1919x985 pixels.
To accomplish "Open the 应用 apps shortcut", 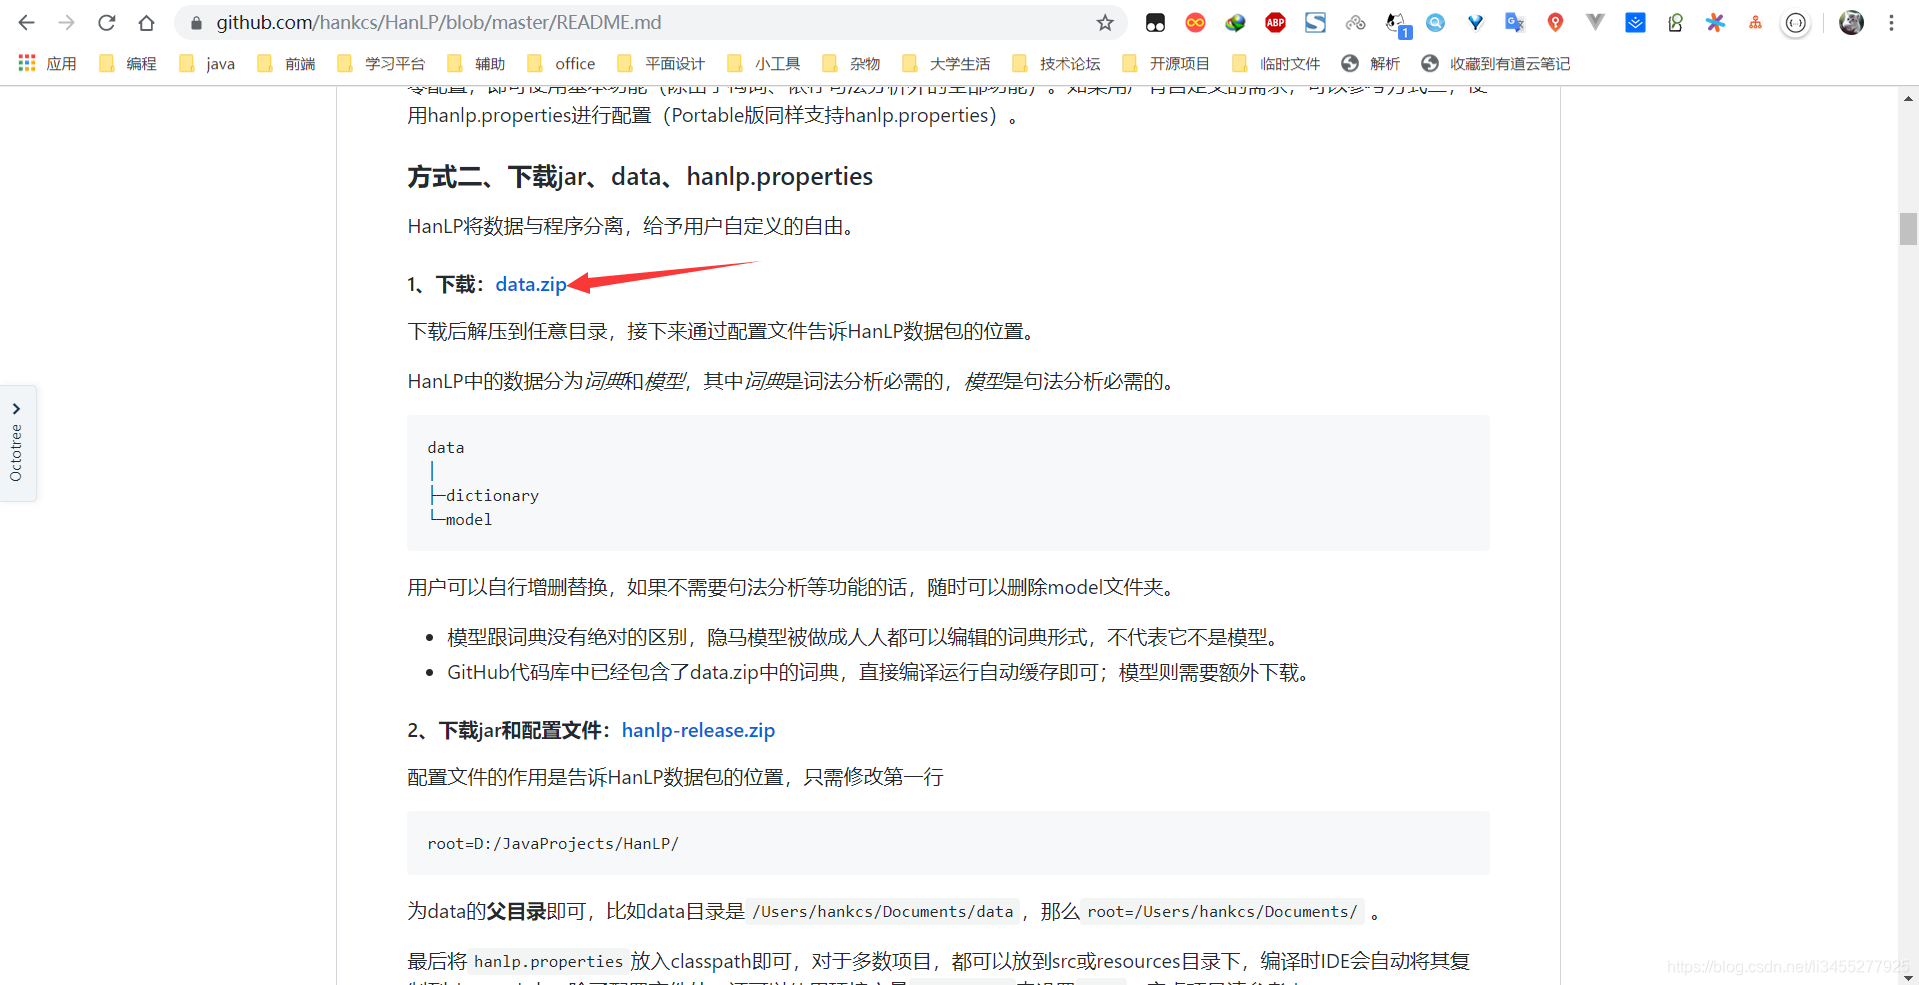I will click(x=47, y=63).
